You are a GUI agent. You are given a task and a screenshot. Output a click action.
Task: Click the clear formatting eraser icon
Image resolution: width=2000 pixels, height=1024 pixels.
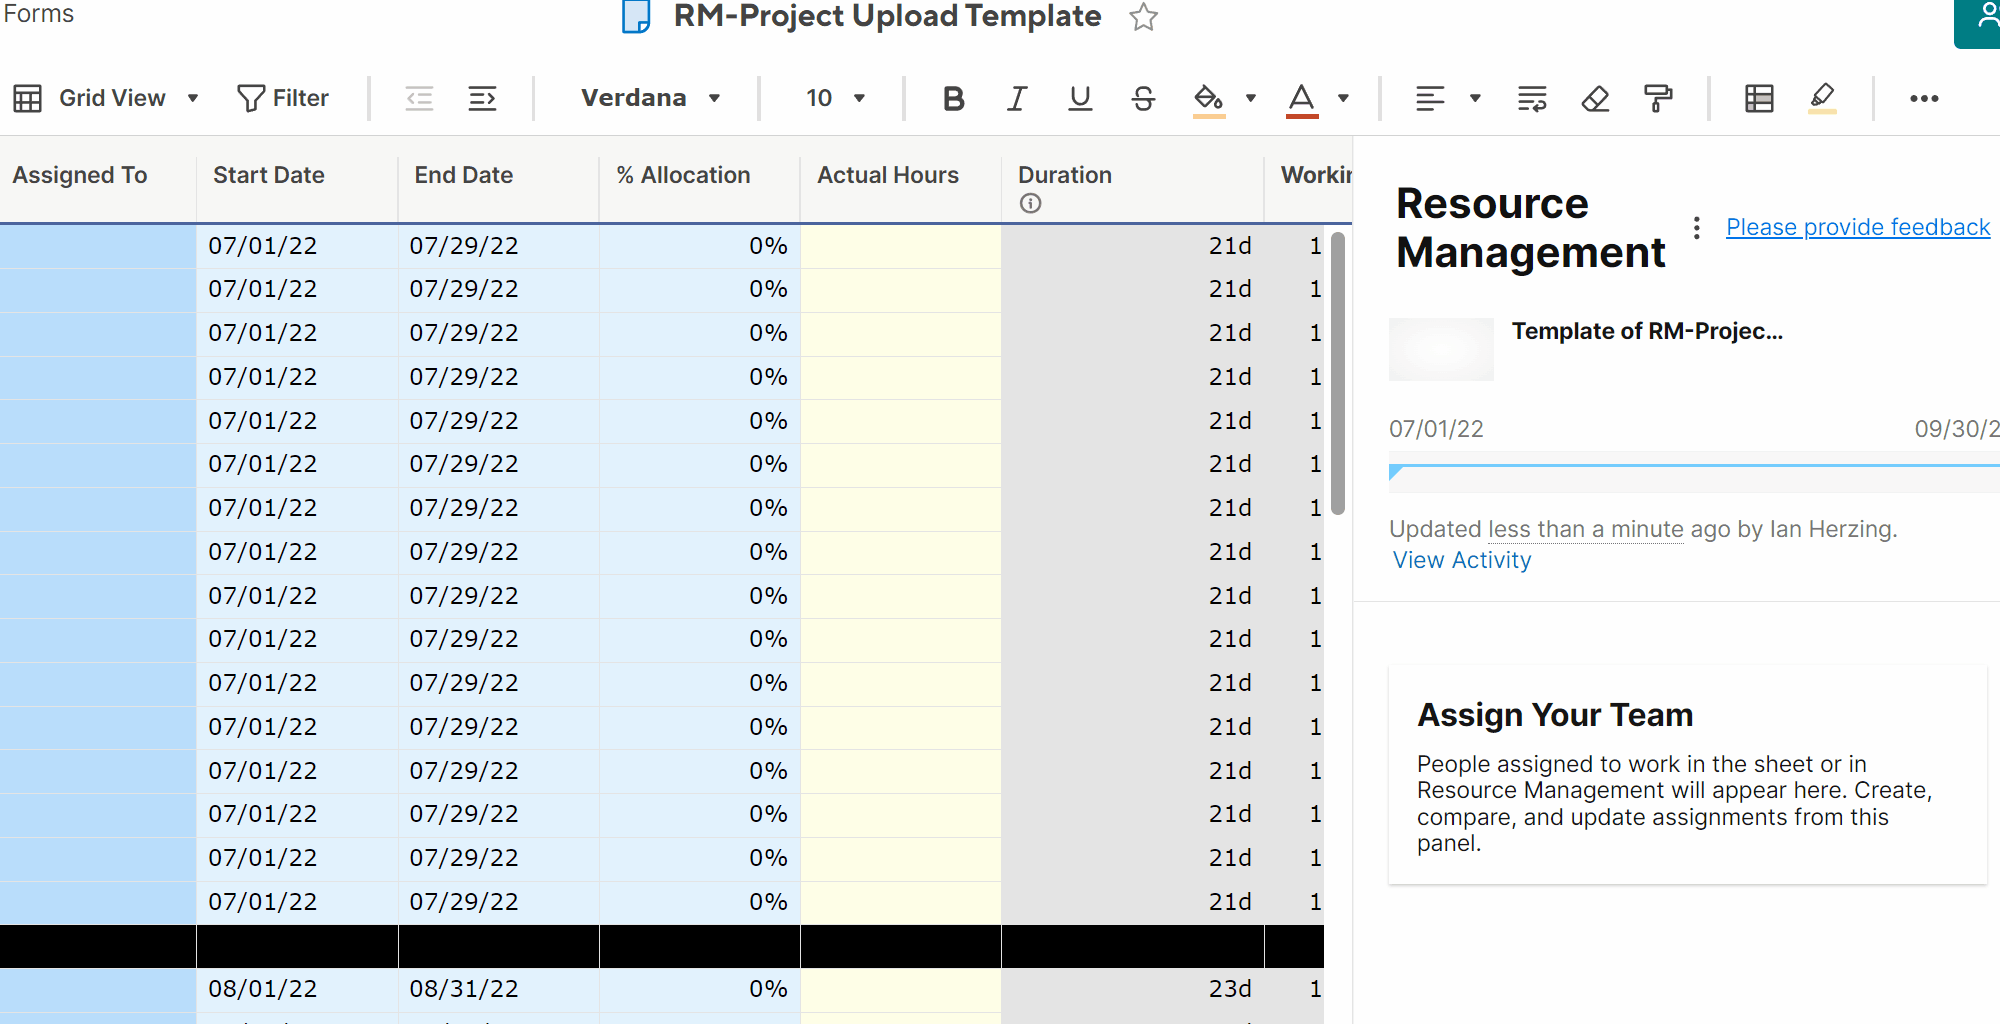click(x=1596, y=98)
